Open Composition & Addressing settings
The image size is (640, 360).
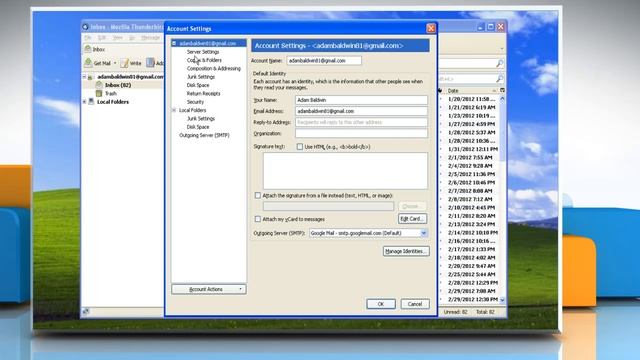point(213,69)
